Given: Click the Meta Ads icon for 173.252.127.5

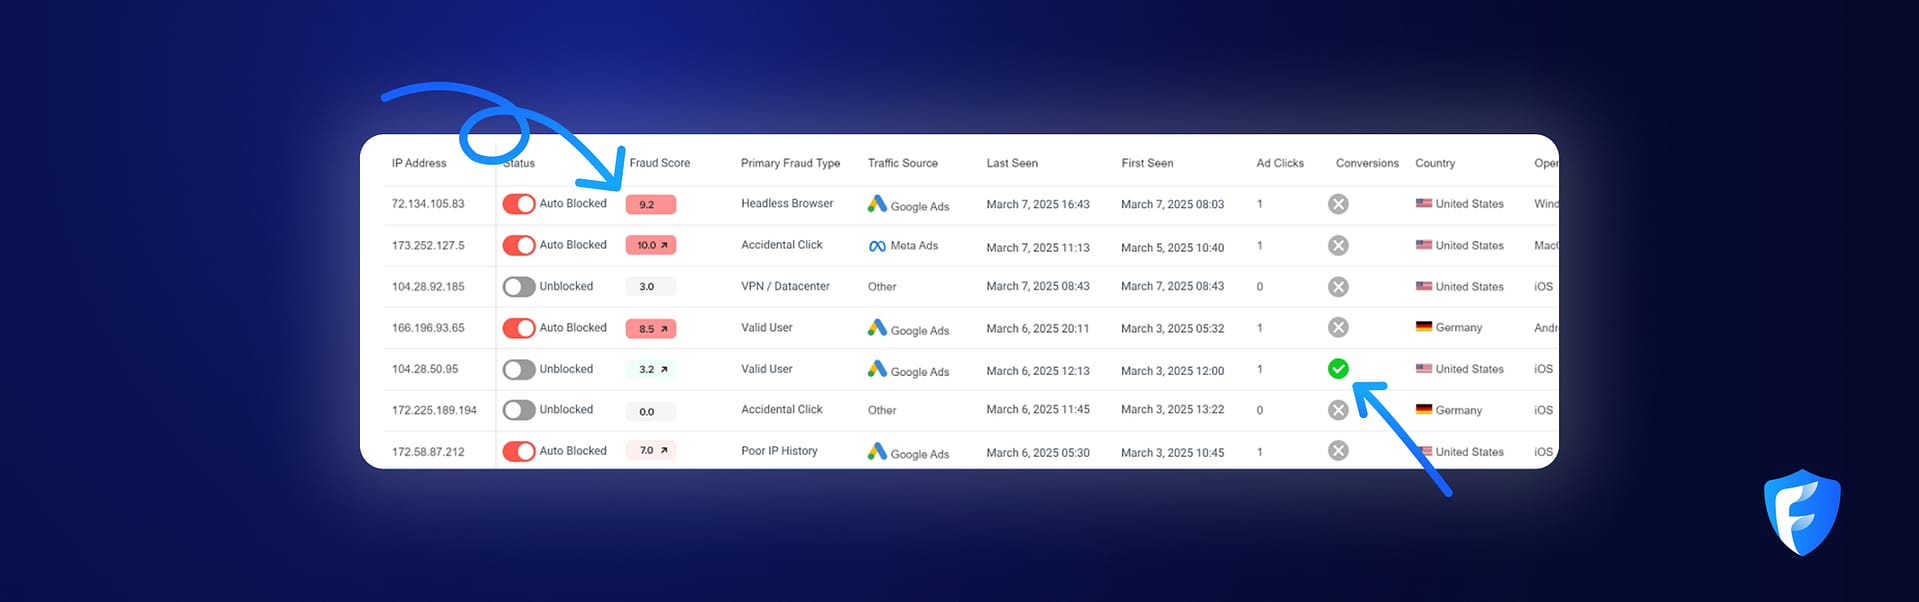Looking at the screenshot, I should pyautogui.click(x=877, y=246).
